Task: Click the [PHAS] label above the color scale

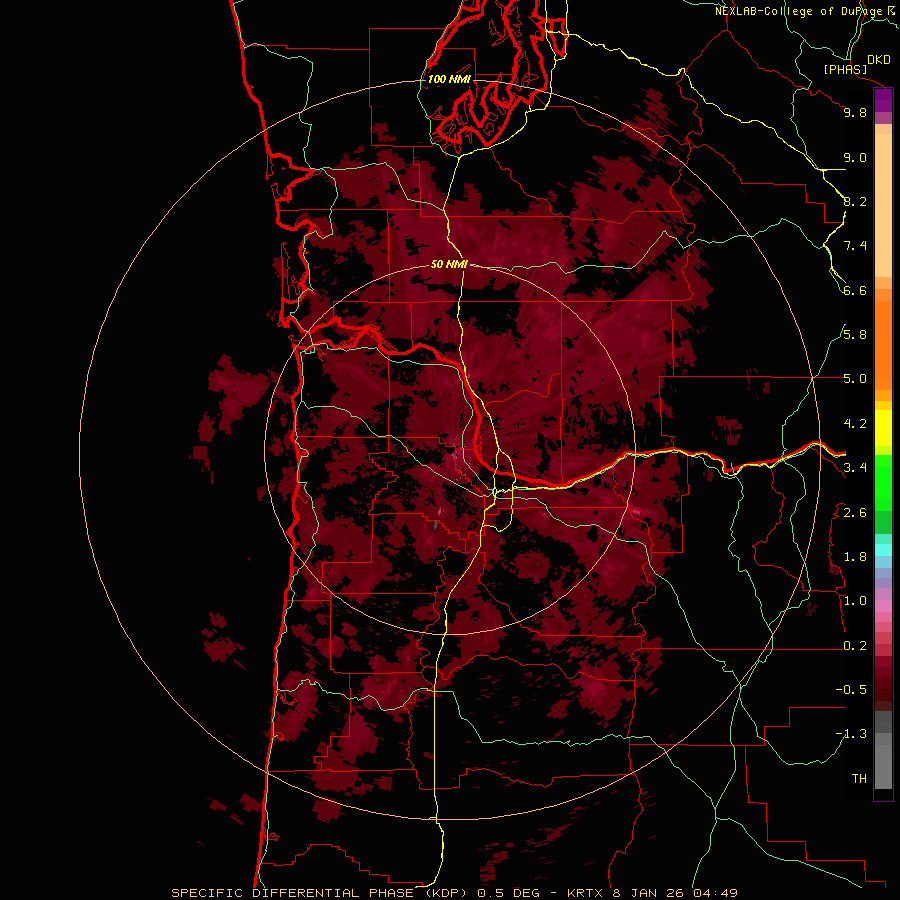Action: point(845,70)
